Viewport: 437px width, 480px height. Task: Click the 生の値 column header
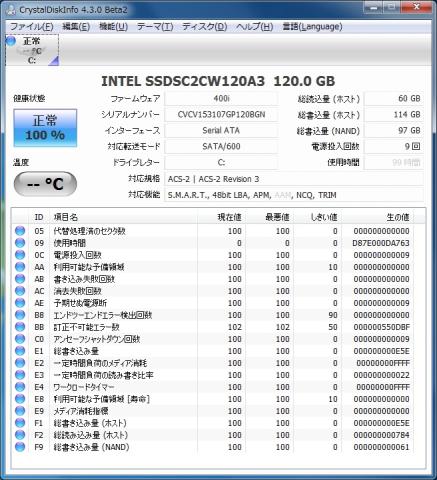coord(378,217)
